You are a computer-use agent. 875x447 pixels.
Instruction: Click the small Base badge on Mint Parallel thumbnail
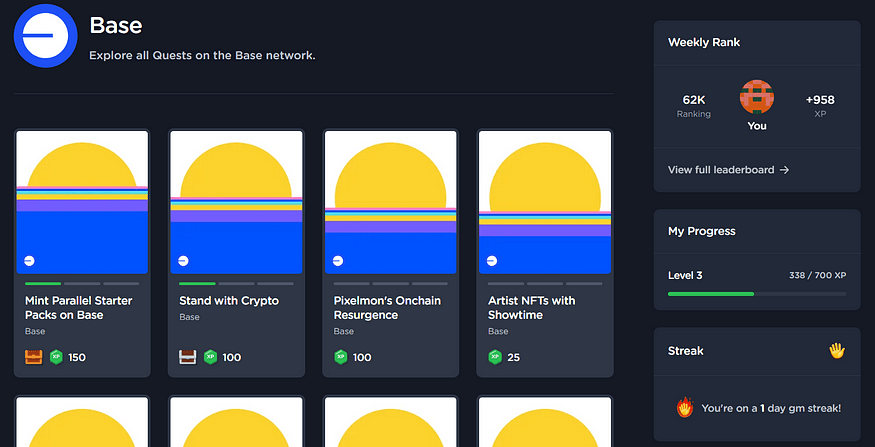tap(29, 261)
